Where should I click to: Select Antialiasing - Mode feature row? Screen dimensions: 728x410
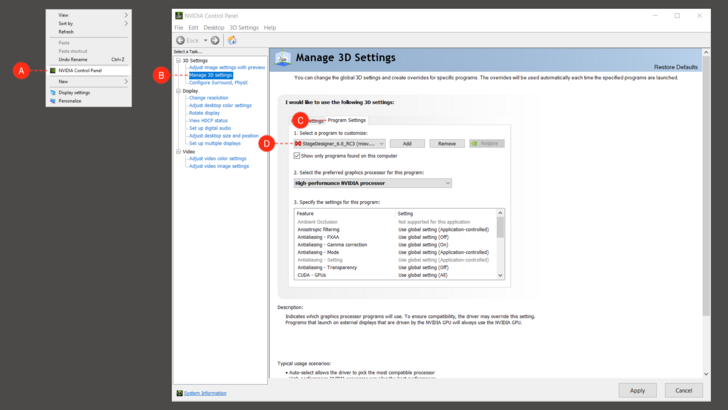[x=396, y=252]
